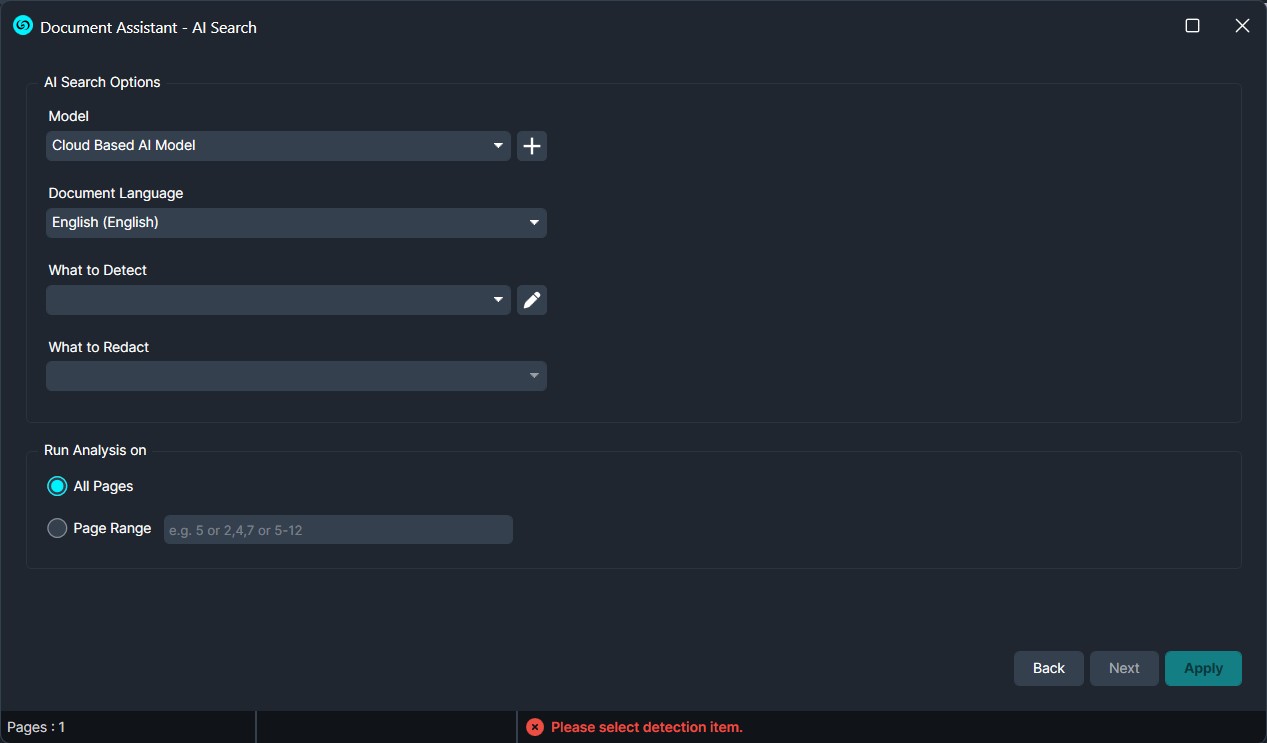Maximize the AI Search window

1192,26
